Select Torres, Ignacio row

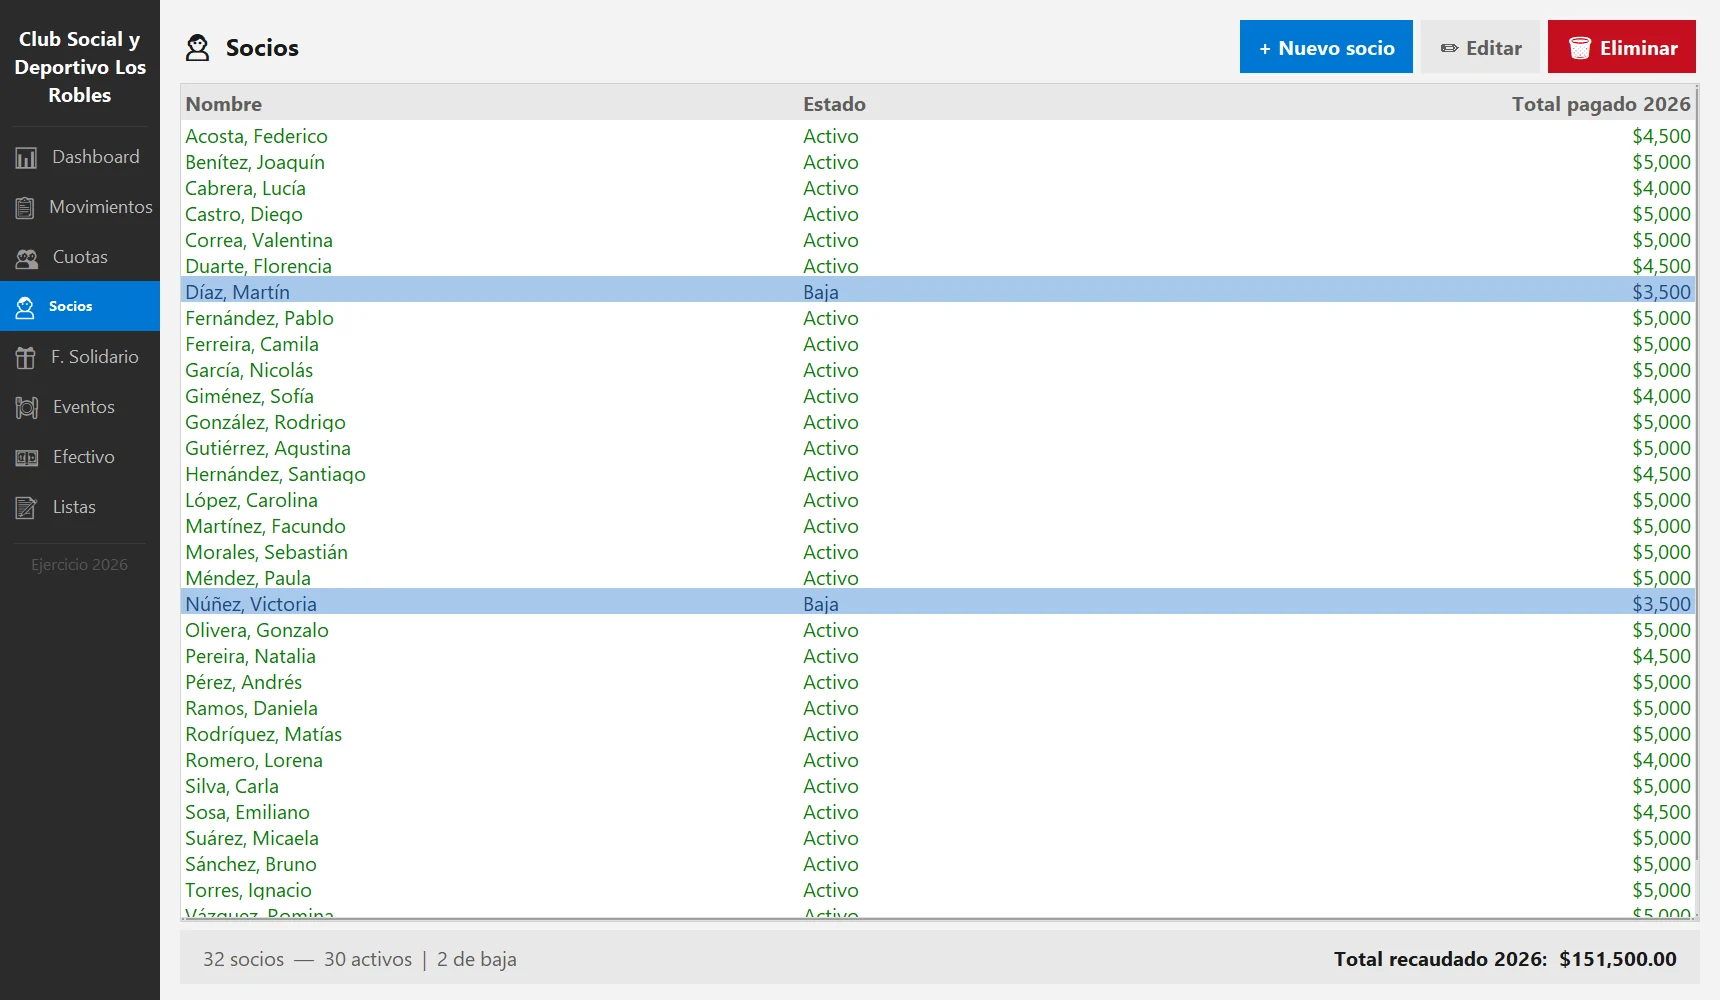click(938, 890)
